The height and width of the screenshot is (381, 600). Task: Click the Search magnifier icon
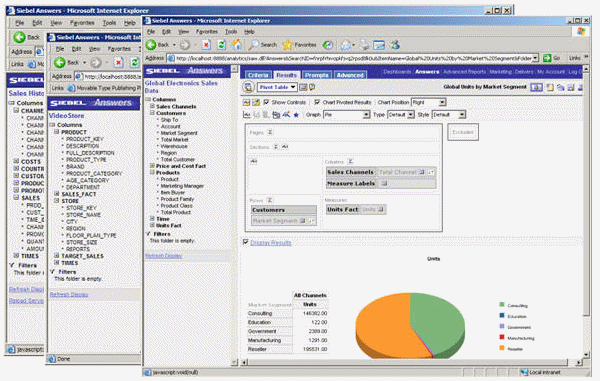(253, 45)
